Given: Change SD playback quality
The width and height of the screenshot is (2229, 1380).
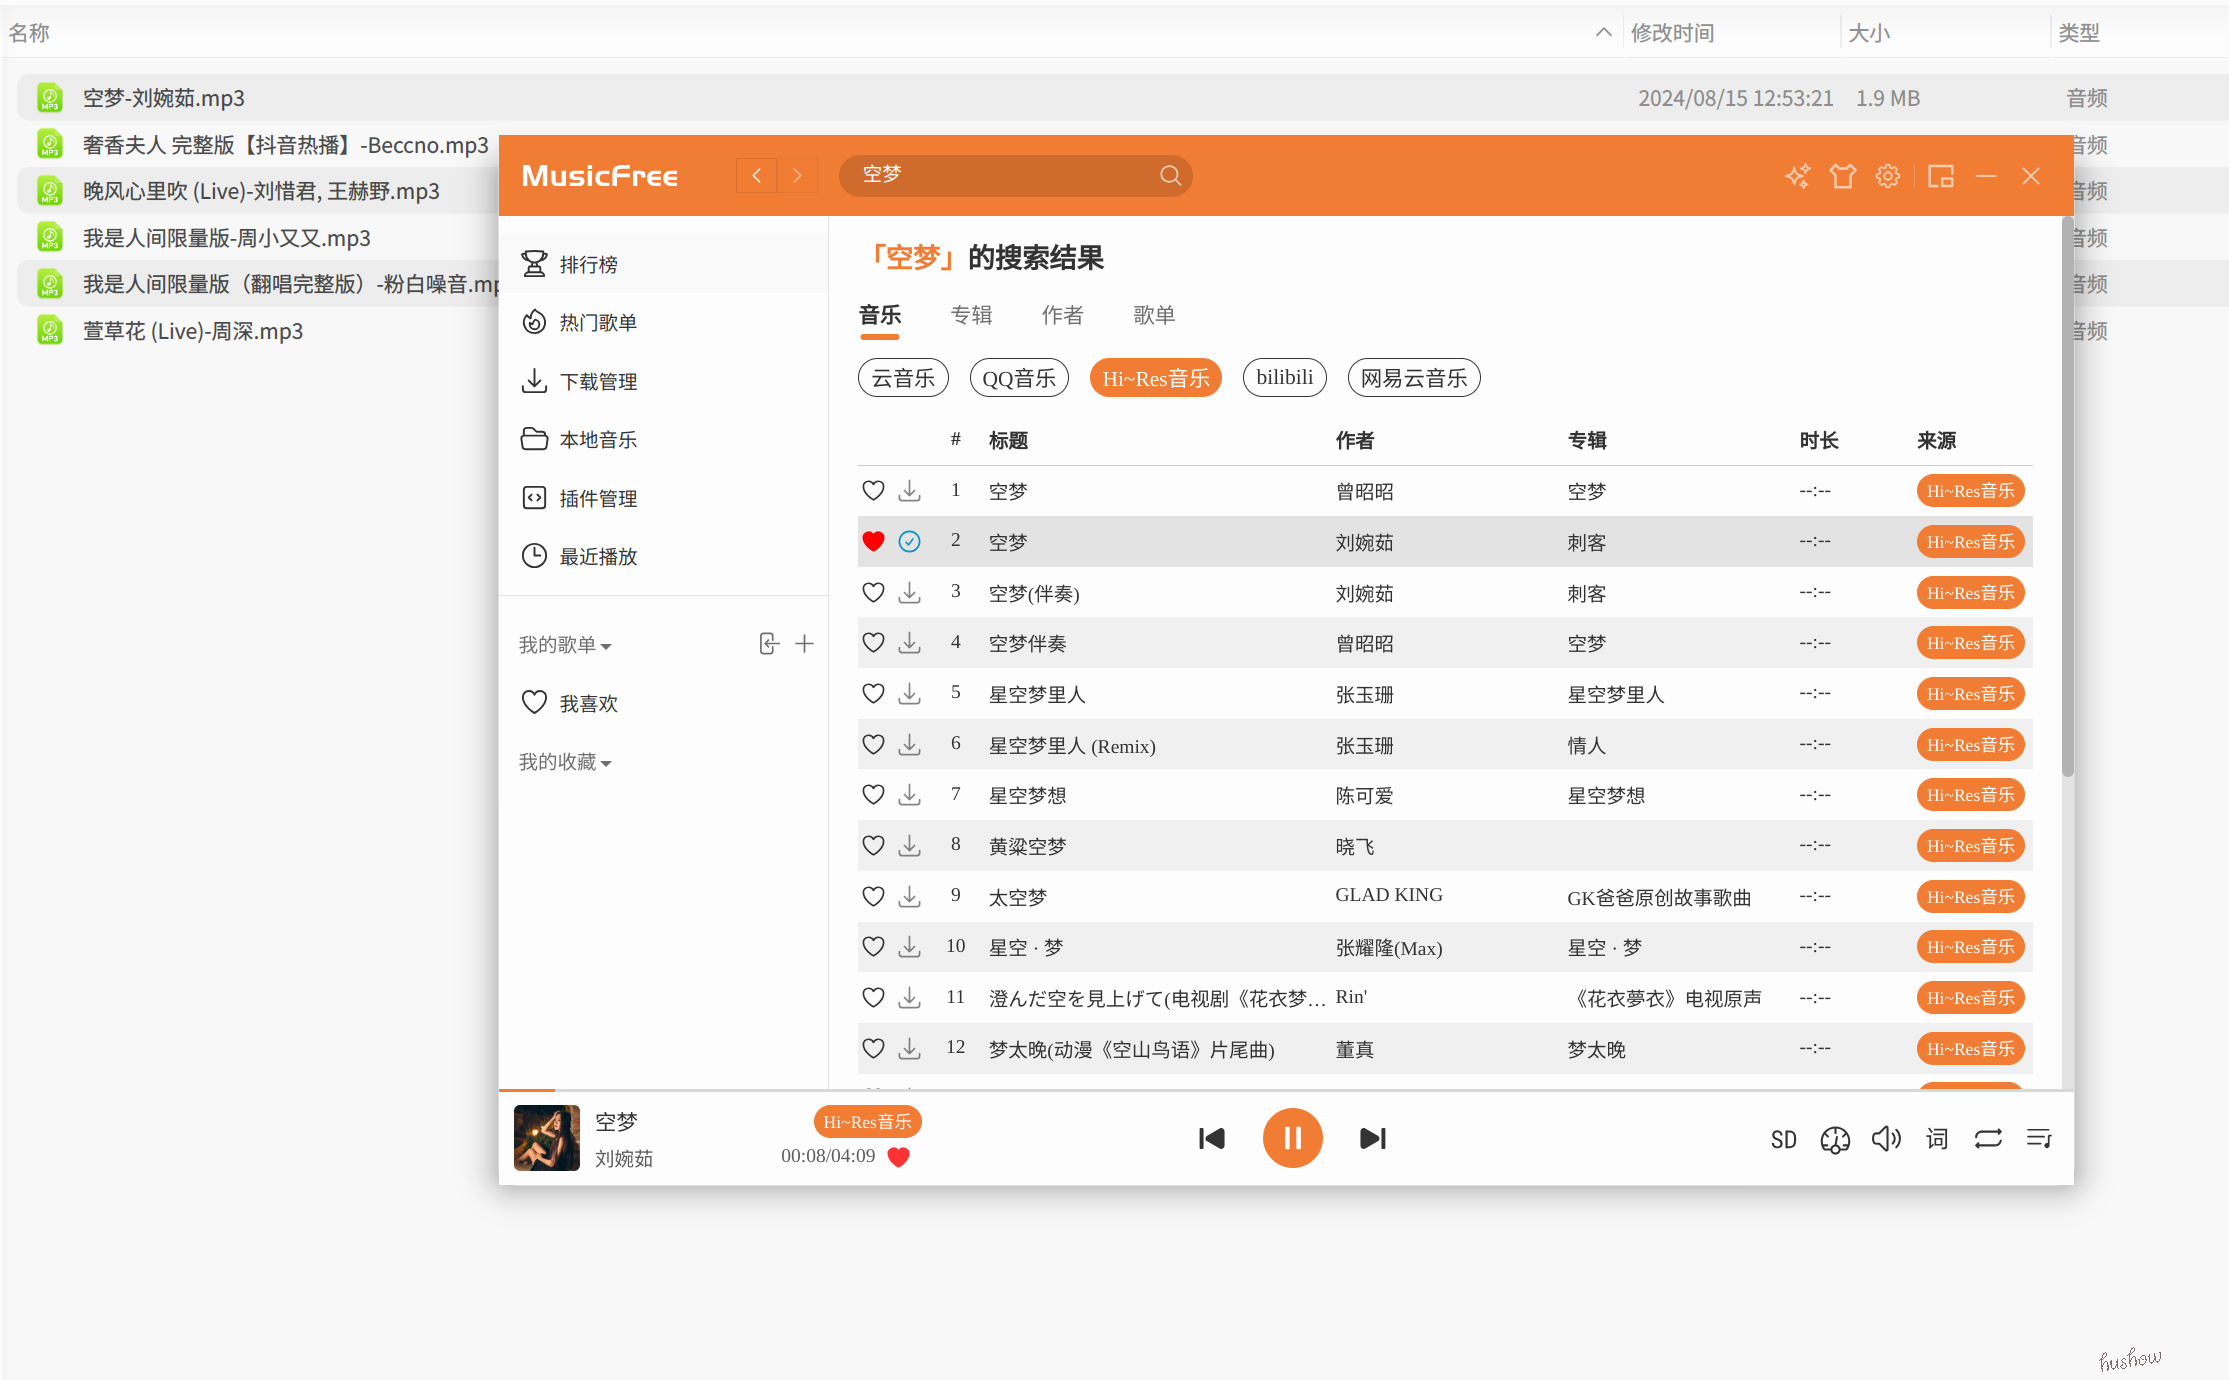Looking at the screenshot, I should [1784, 1139].
